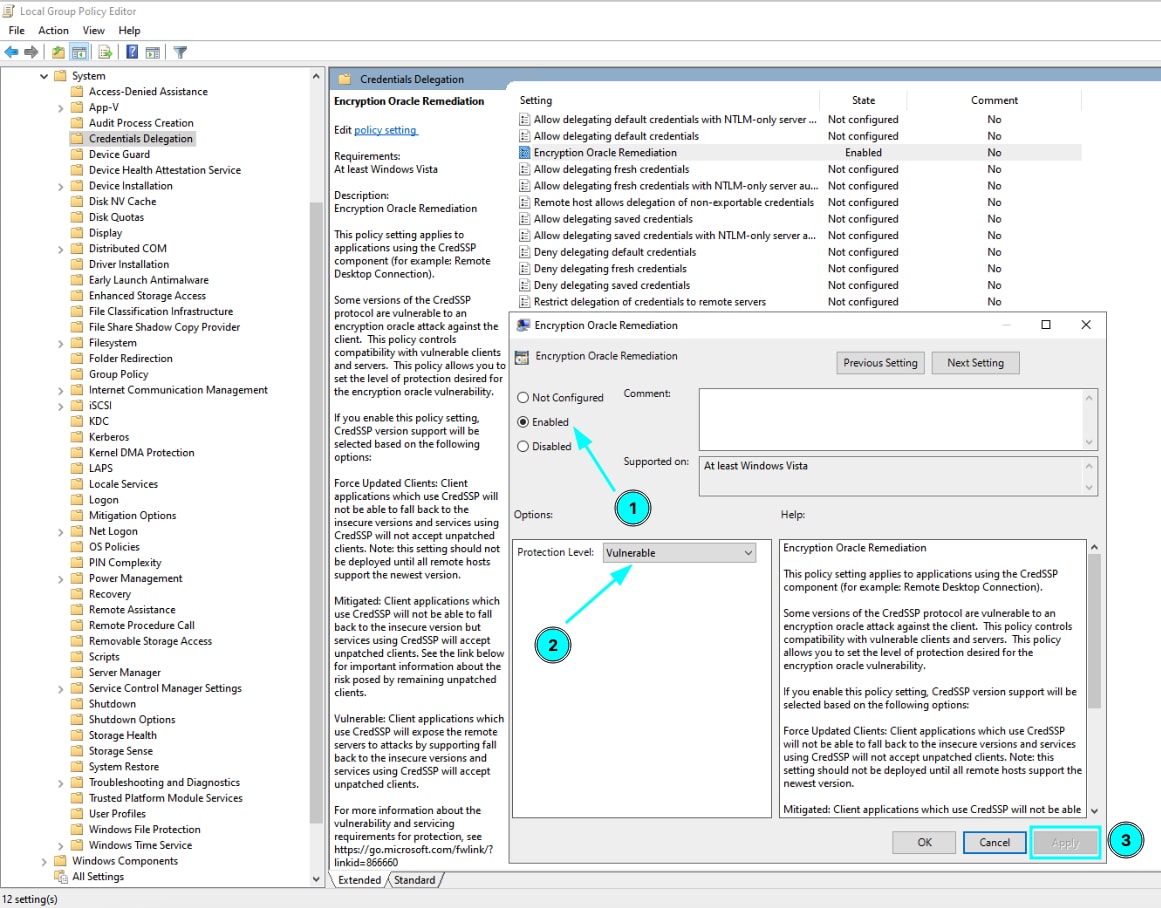This screenshot has width=1161, height=908.
Task: Select the Not Configured radio button
Action: 523,398
